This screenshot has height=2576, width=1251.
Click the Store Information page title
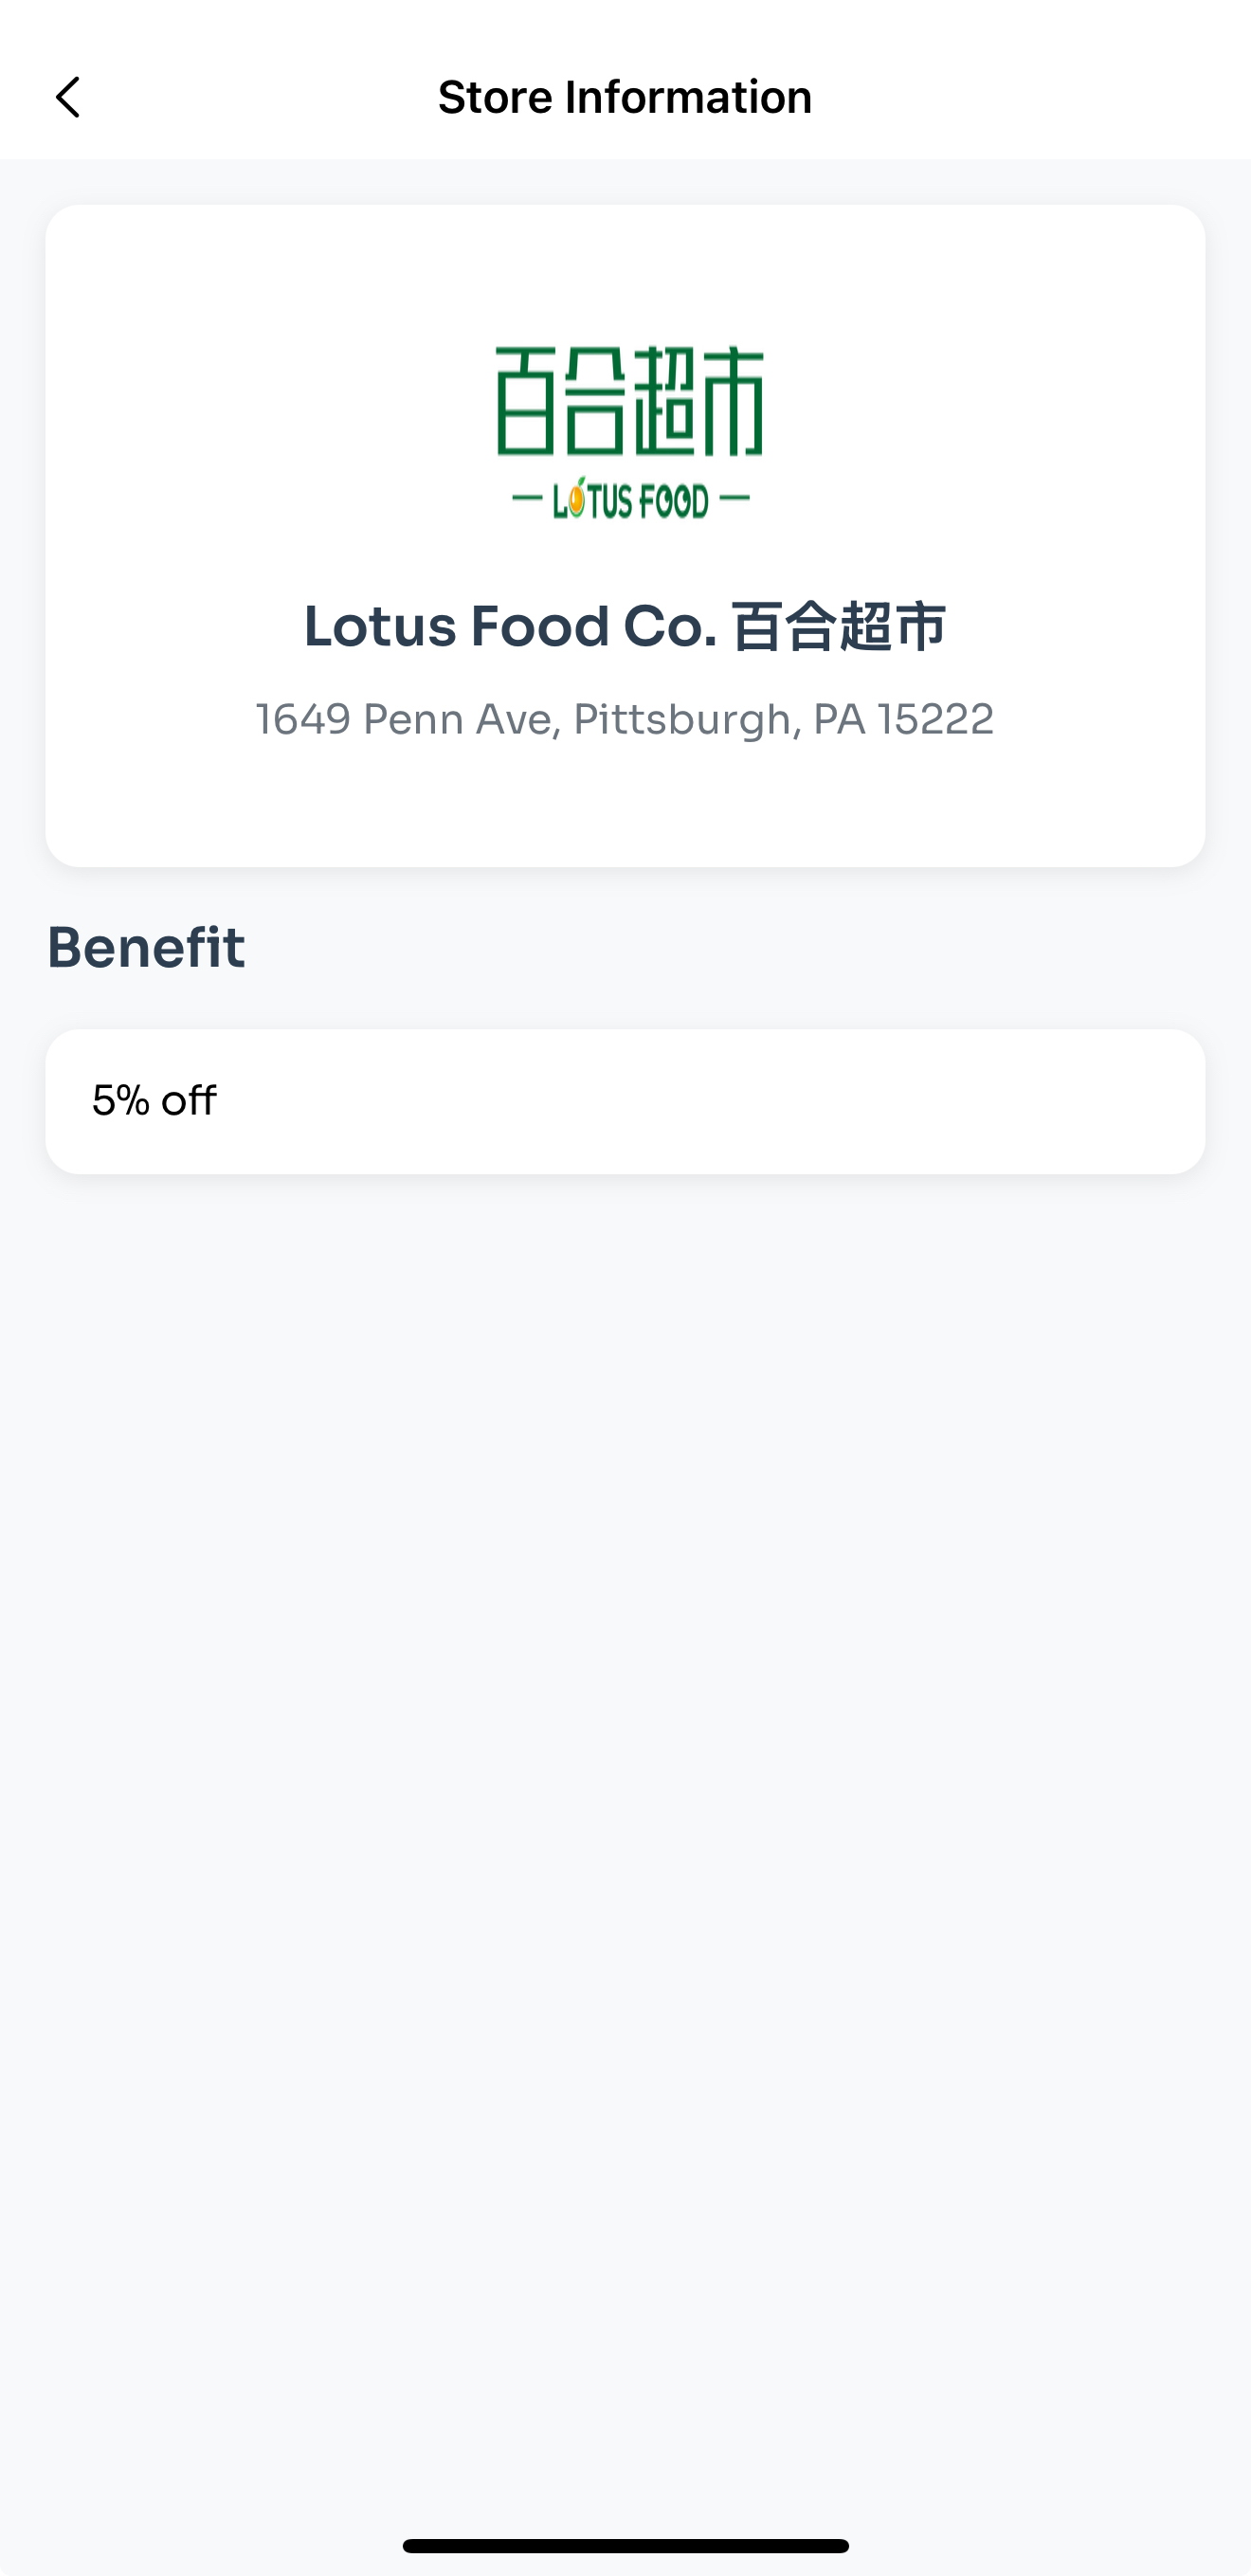click(x=625, y=97)
